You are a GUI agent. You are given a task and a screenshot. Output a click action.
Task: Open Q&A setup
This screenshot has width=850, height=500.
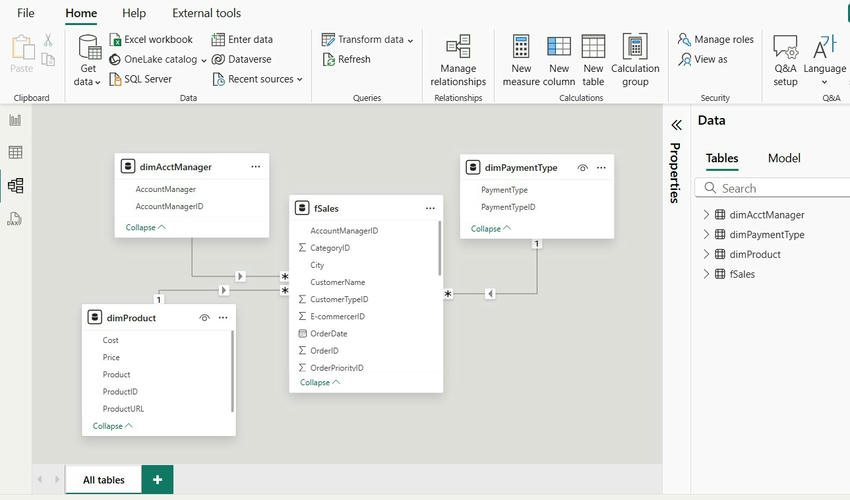click(785, 60)
